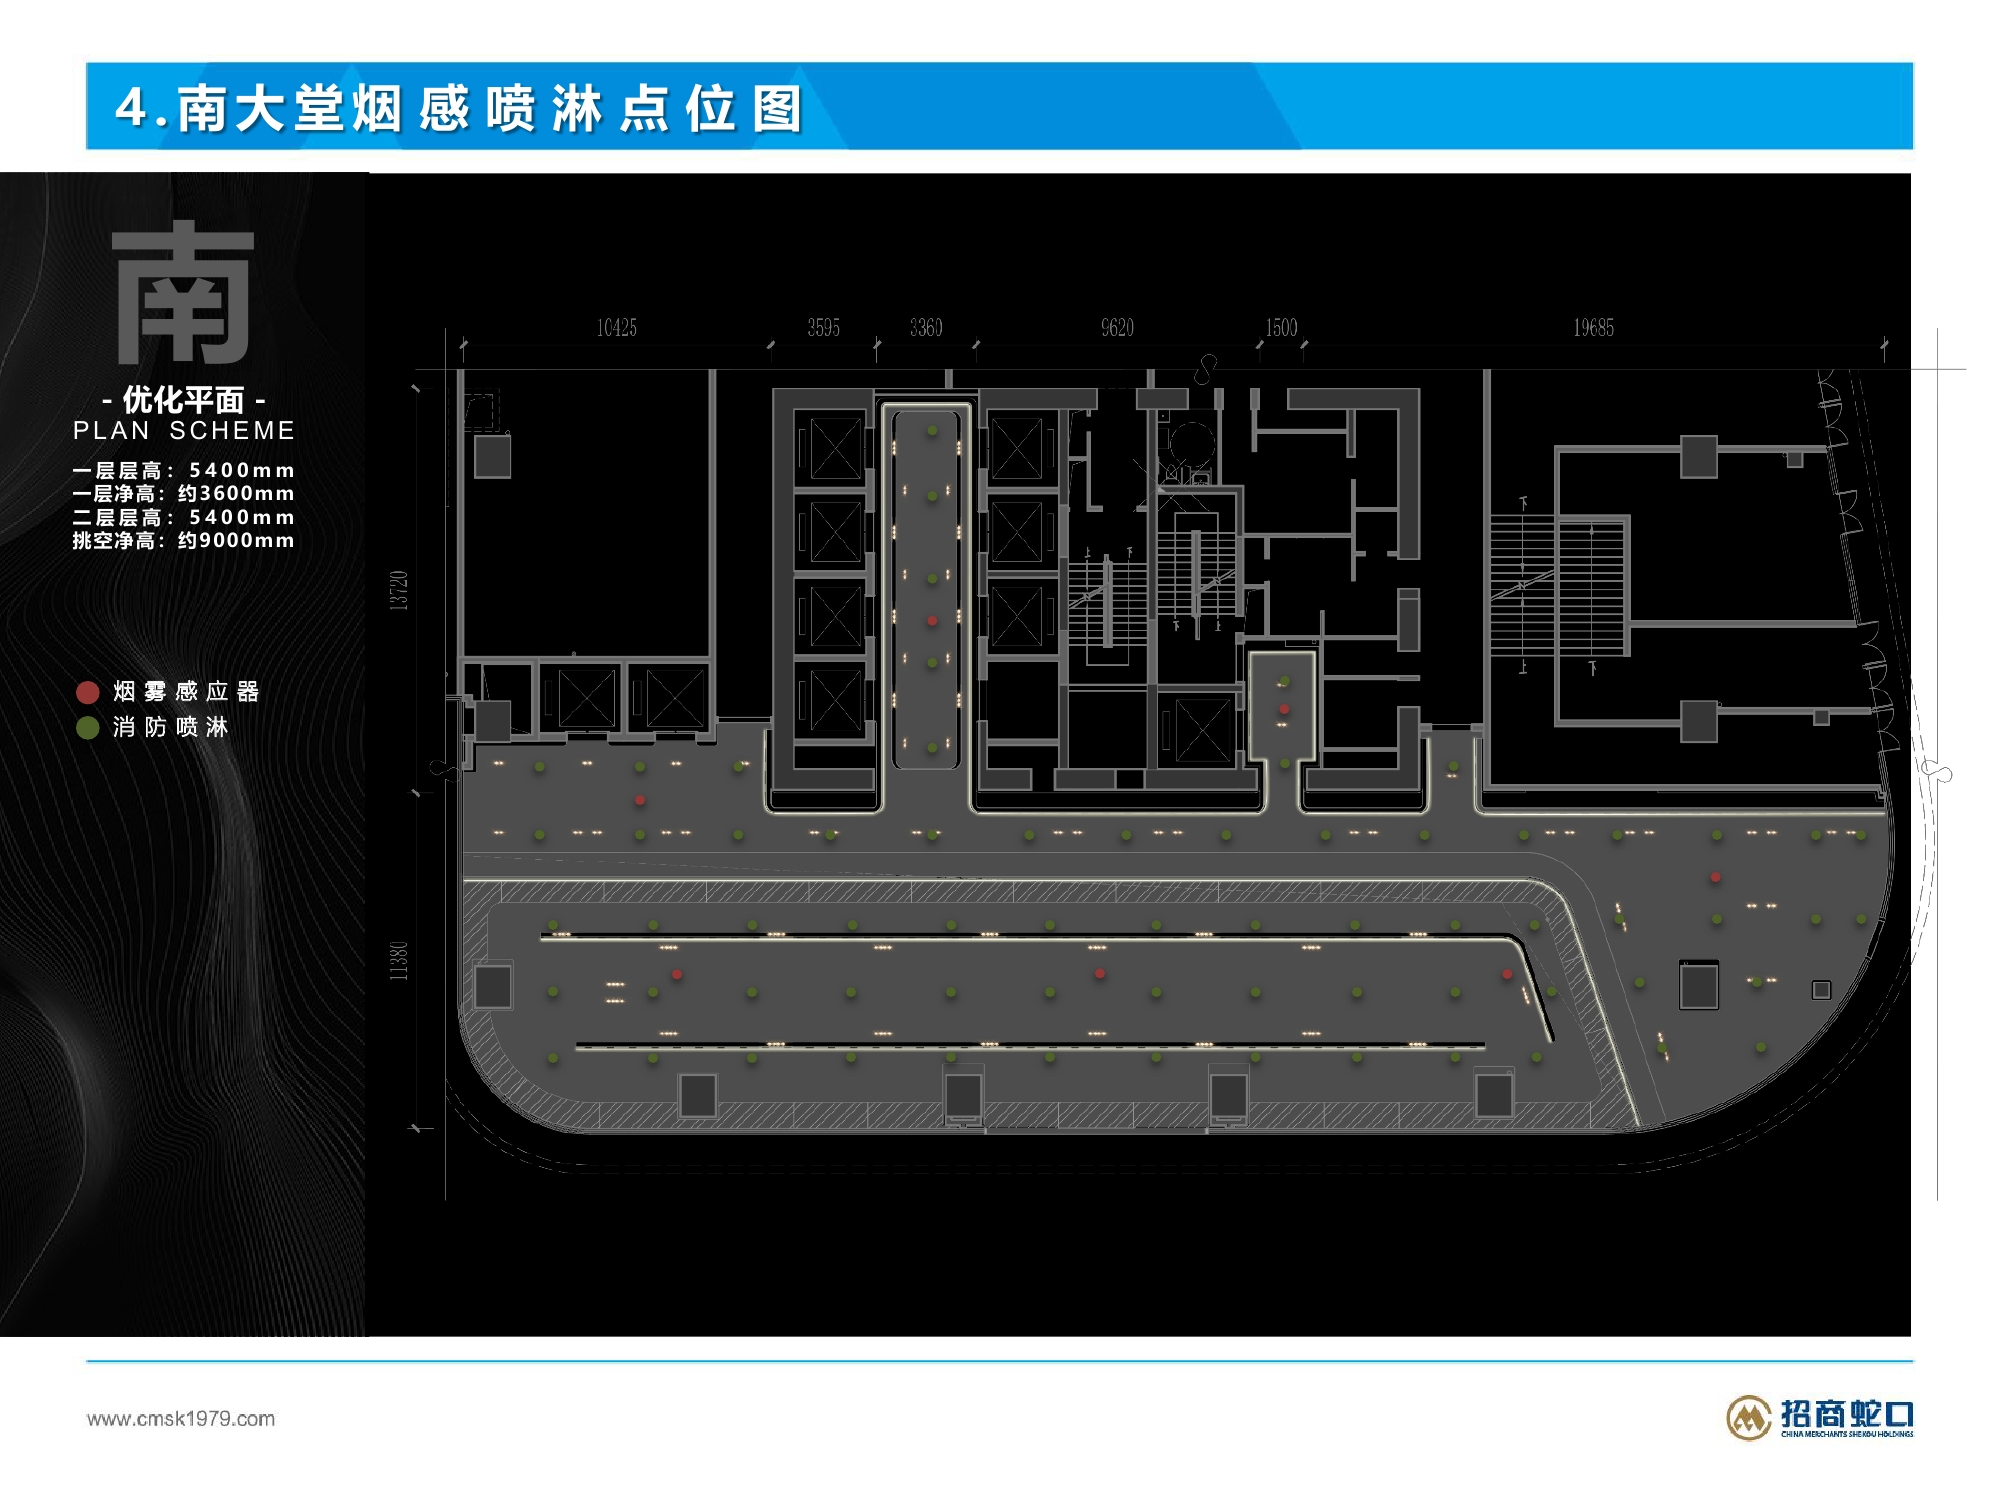The width and height of the screenshot is (2000, 1500).
Task: Click the 13720 vertical dimension label
Action: [x=399, y=590]
